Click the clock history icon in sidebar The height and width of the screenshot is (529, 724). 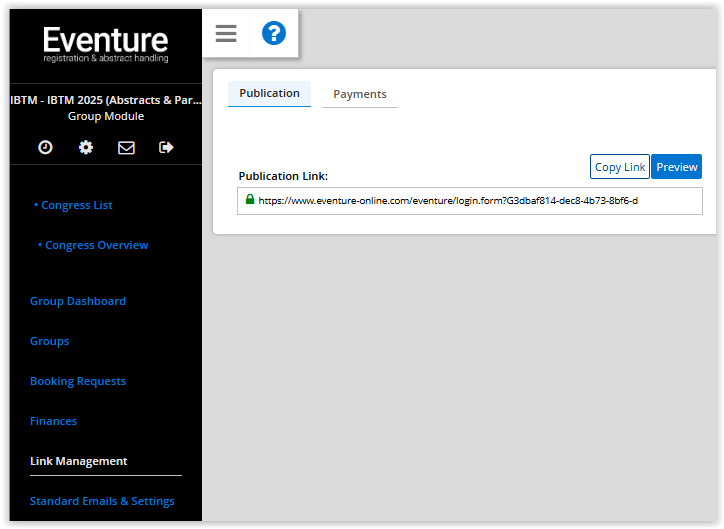[45, 147]
